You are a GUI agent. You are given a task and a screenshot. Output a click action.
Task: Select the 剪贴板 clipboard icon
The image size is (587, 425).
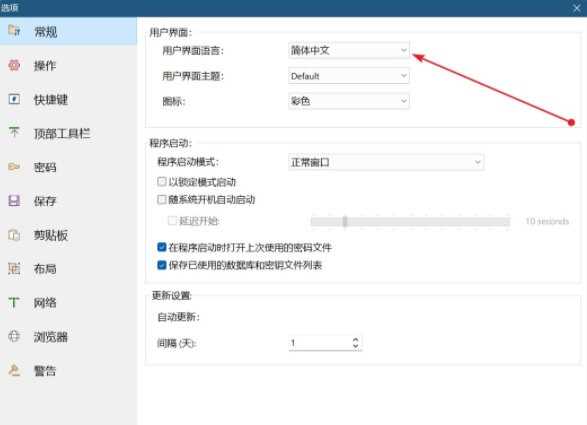pyautogui.click(x=14, y=235)
